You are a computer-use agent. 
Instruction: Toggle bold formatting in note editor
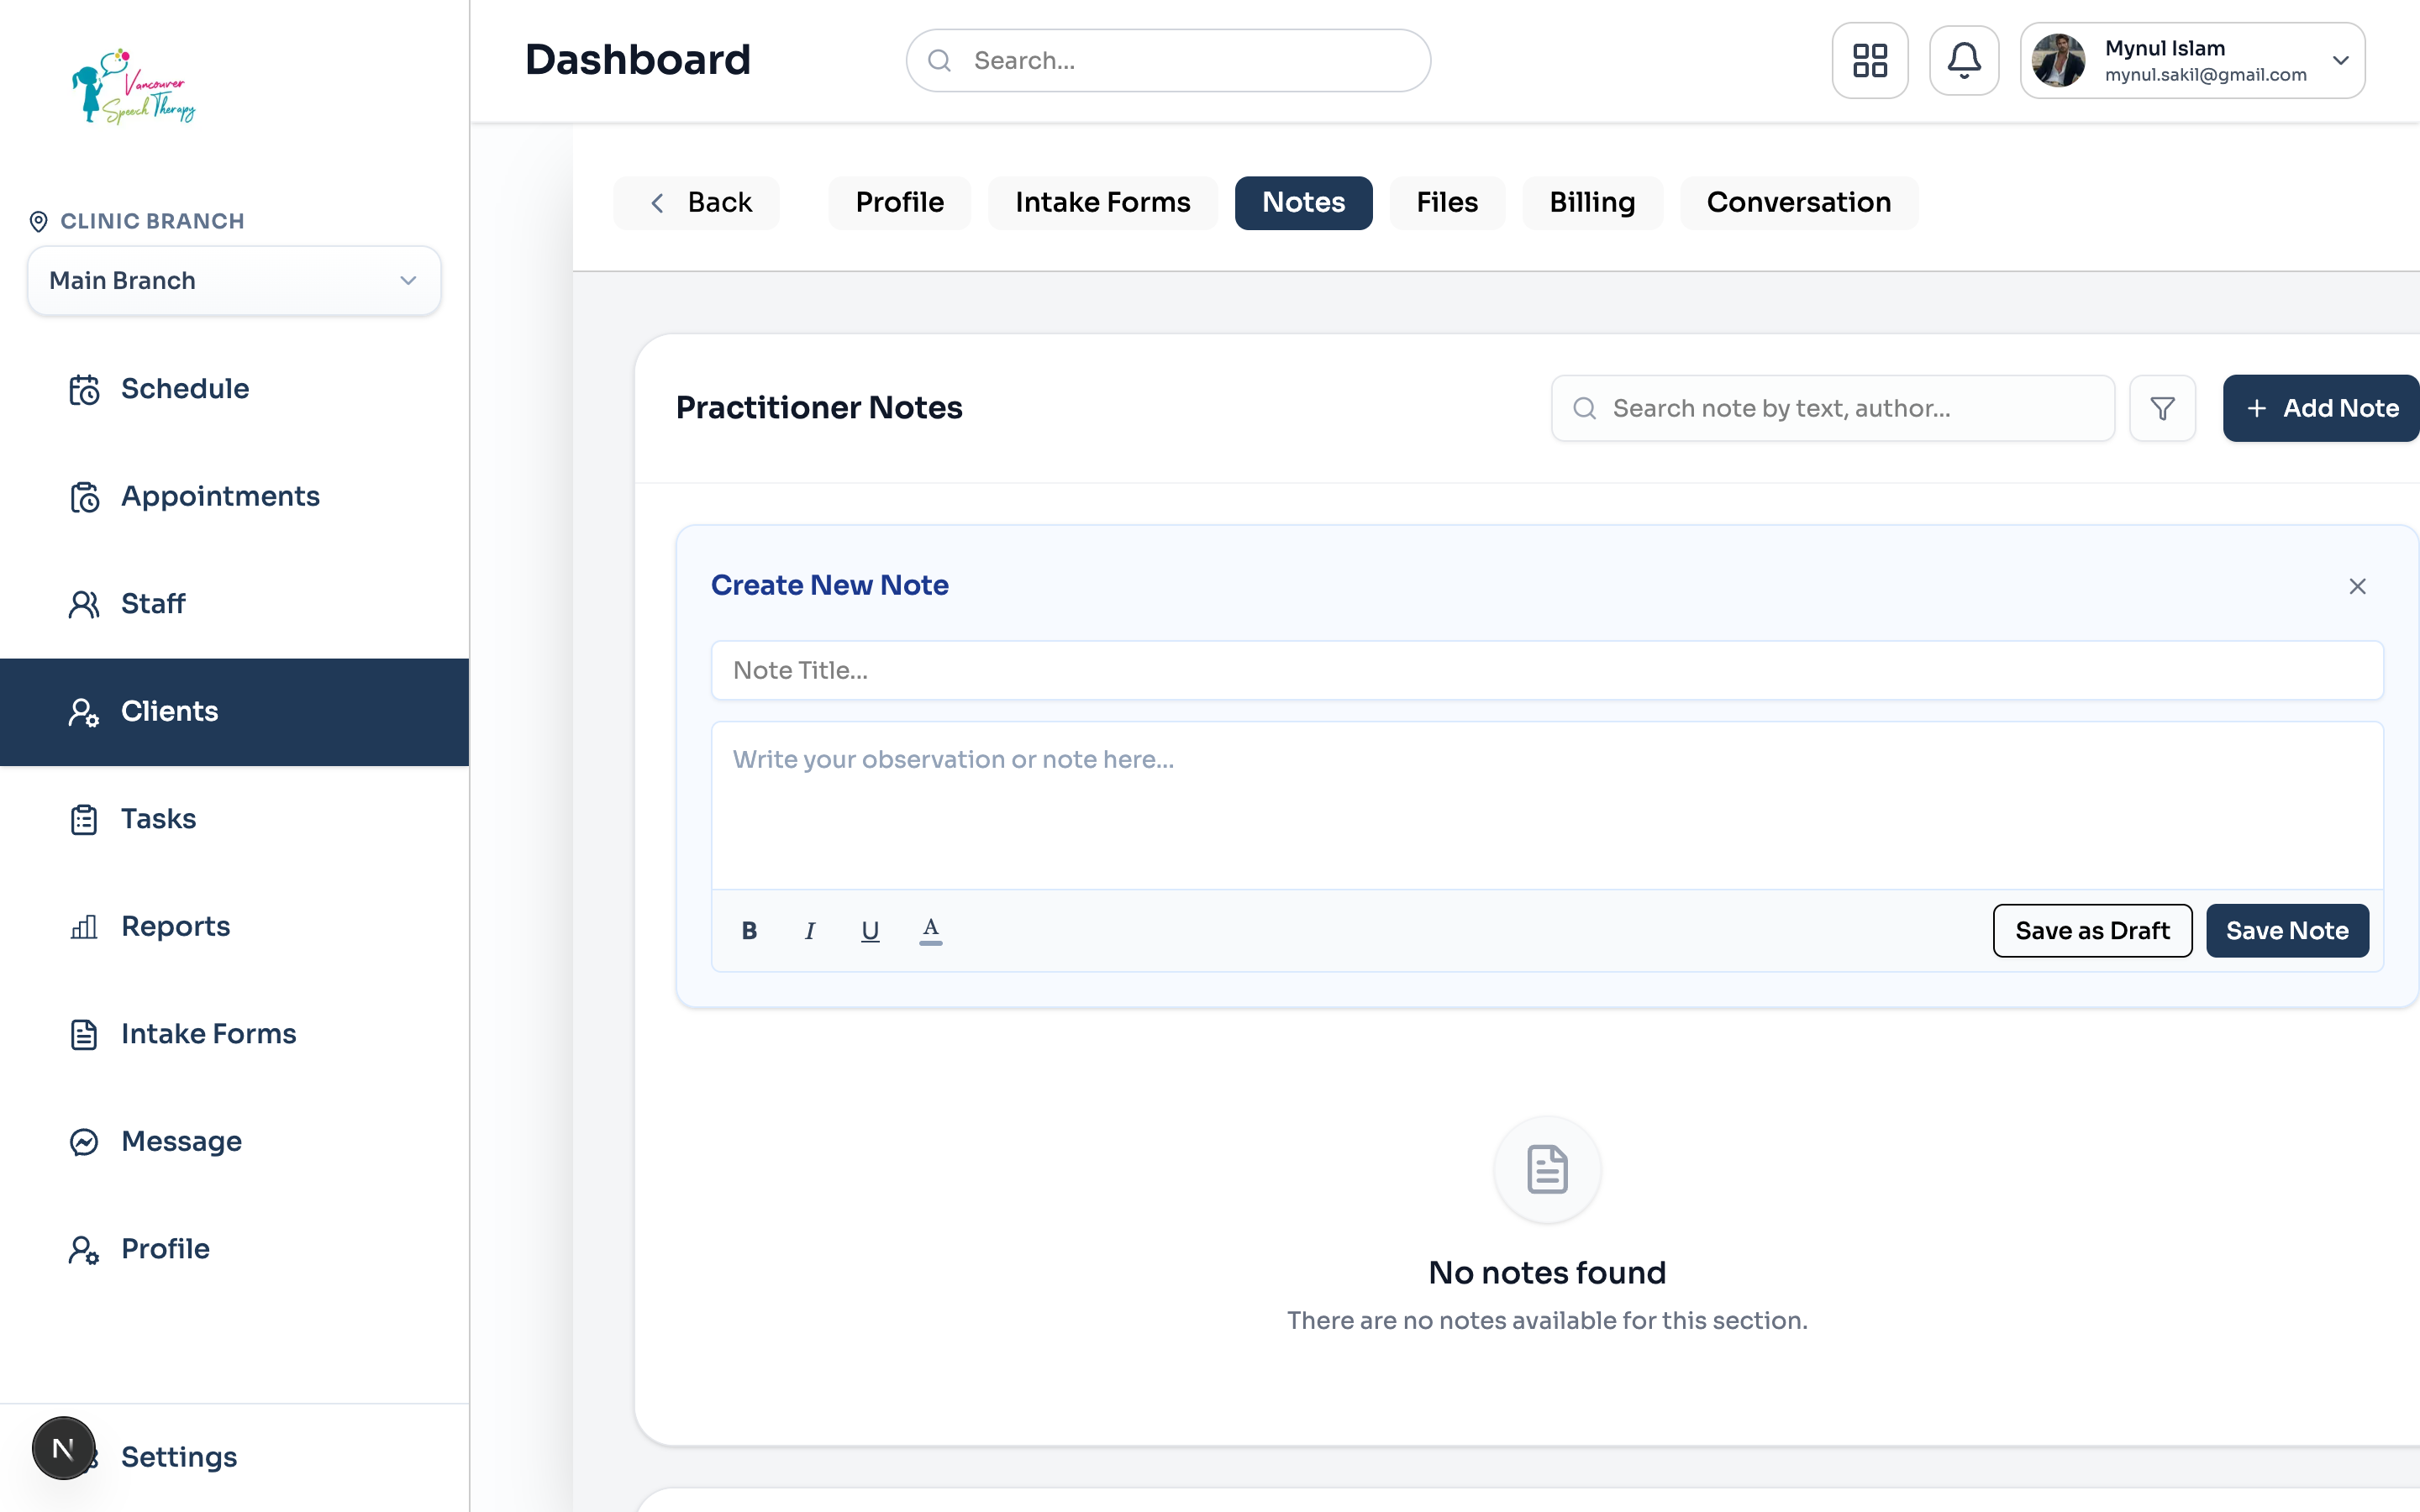(749, 930)
